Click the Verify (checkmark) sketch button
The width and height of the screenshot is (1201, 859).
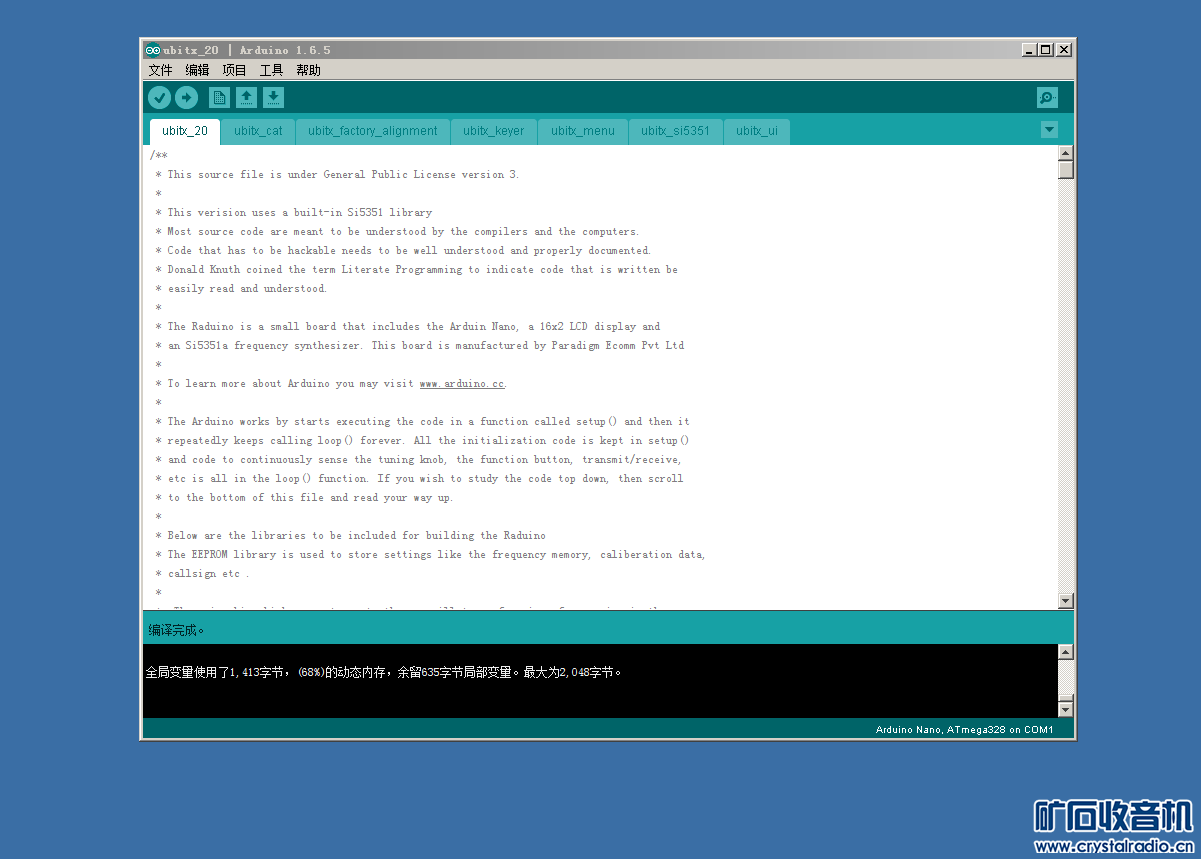(159, 97)
